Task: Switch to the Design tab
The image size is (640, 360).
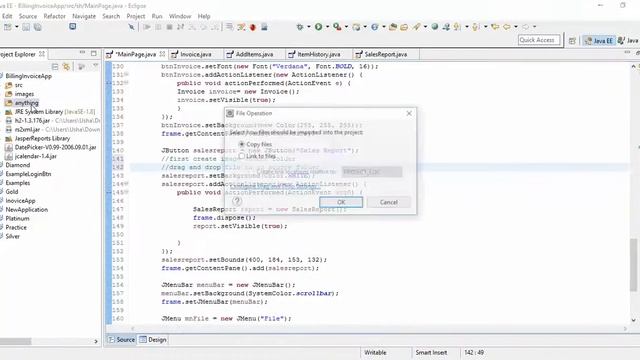Action: pyautogui.click(x=153, y=340)
